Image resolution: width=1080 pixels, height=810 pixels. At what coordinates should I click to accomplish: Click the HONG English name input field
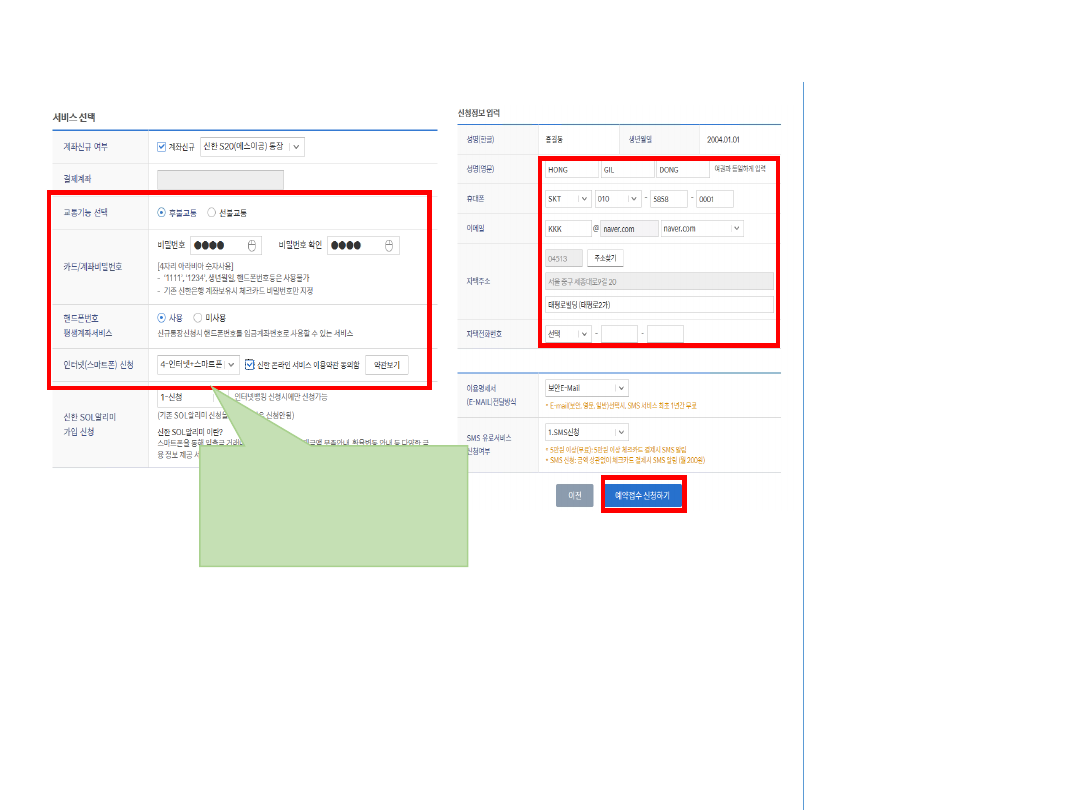tap(571, 170)
